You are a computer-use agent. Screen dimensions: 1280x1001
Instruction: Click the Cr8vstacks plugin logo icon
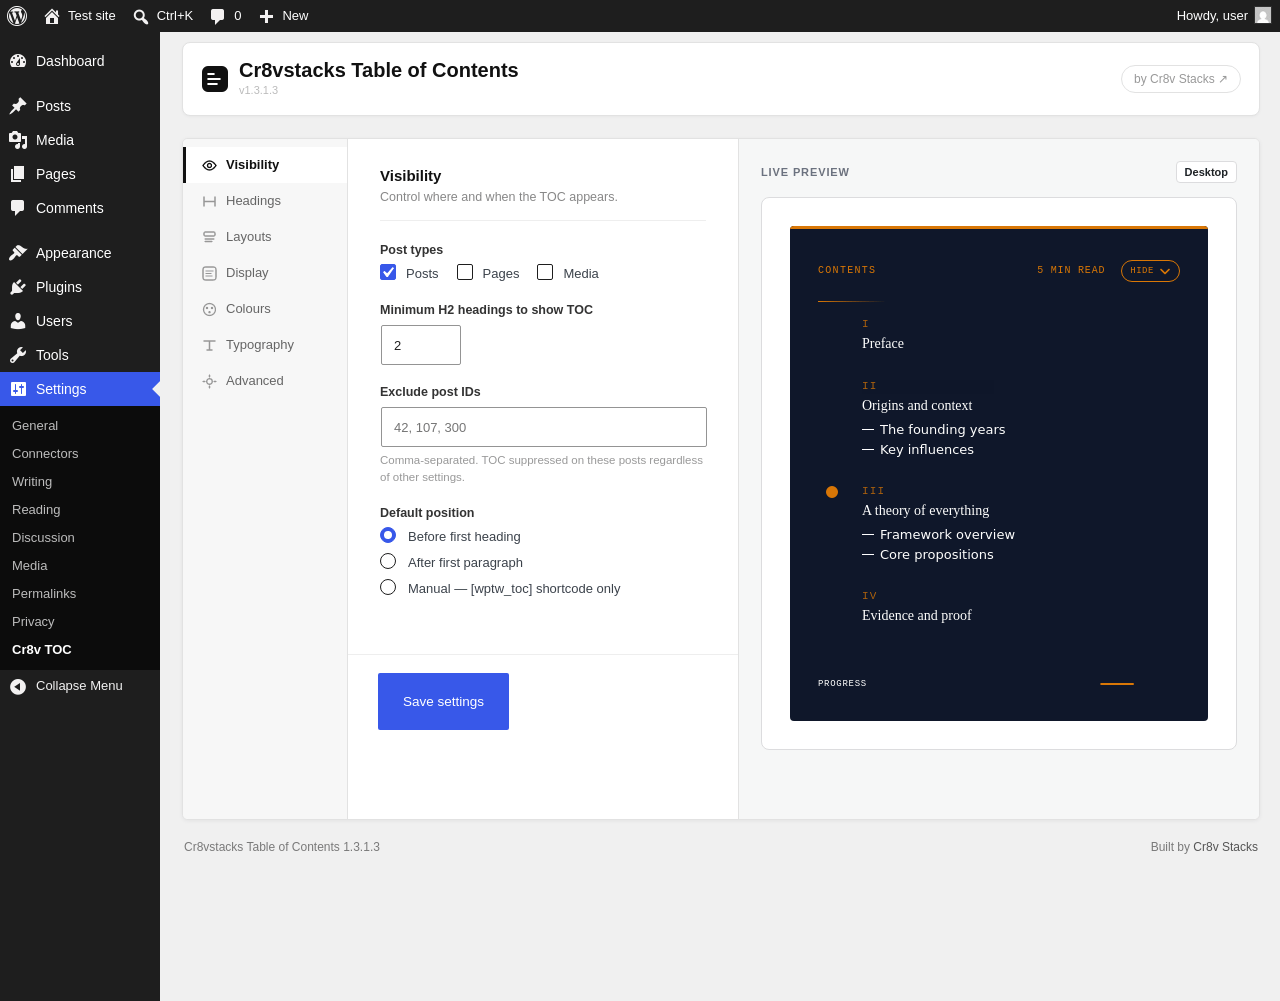click(215, 79)
